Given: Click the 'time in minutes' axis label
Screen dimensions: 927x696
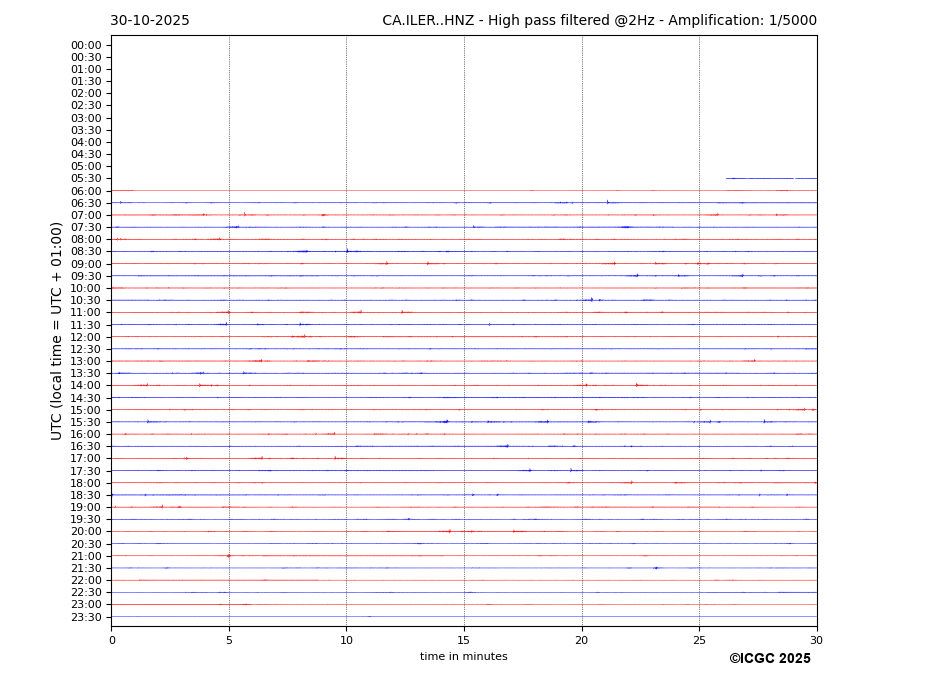Looking at the screenshot, I should (463, 657).
